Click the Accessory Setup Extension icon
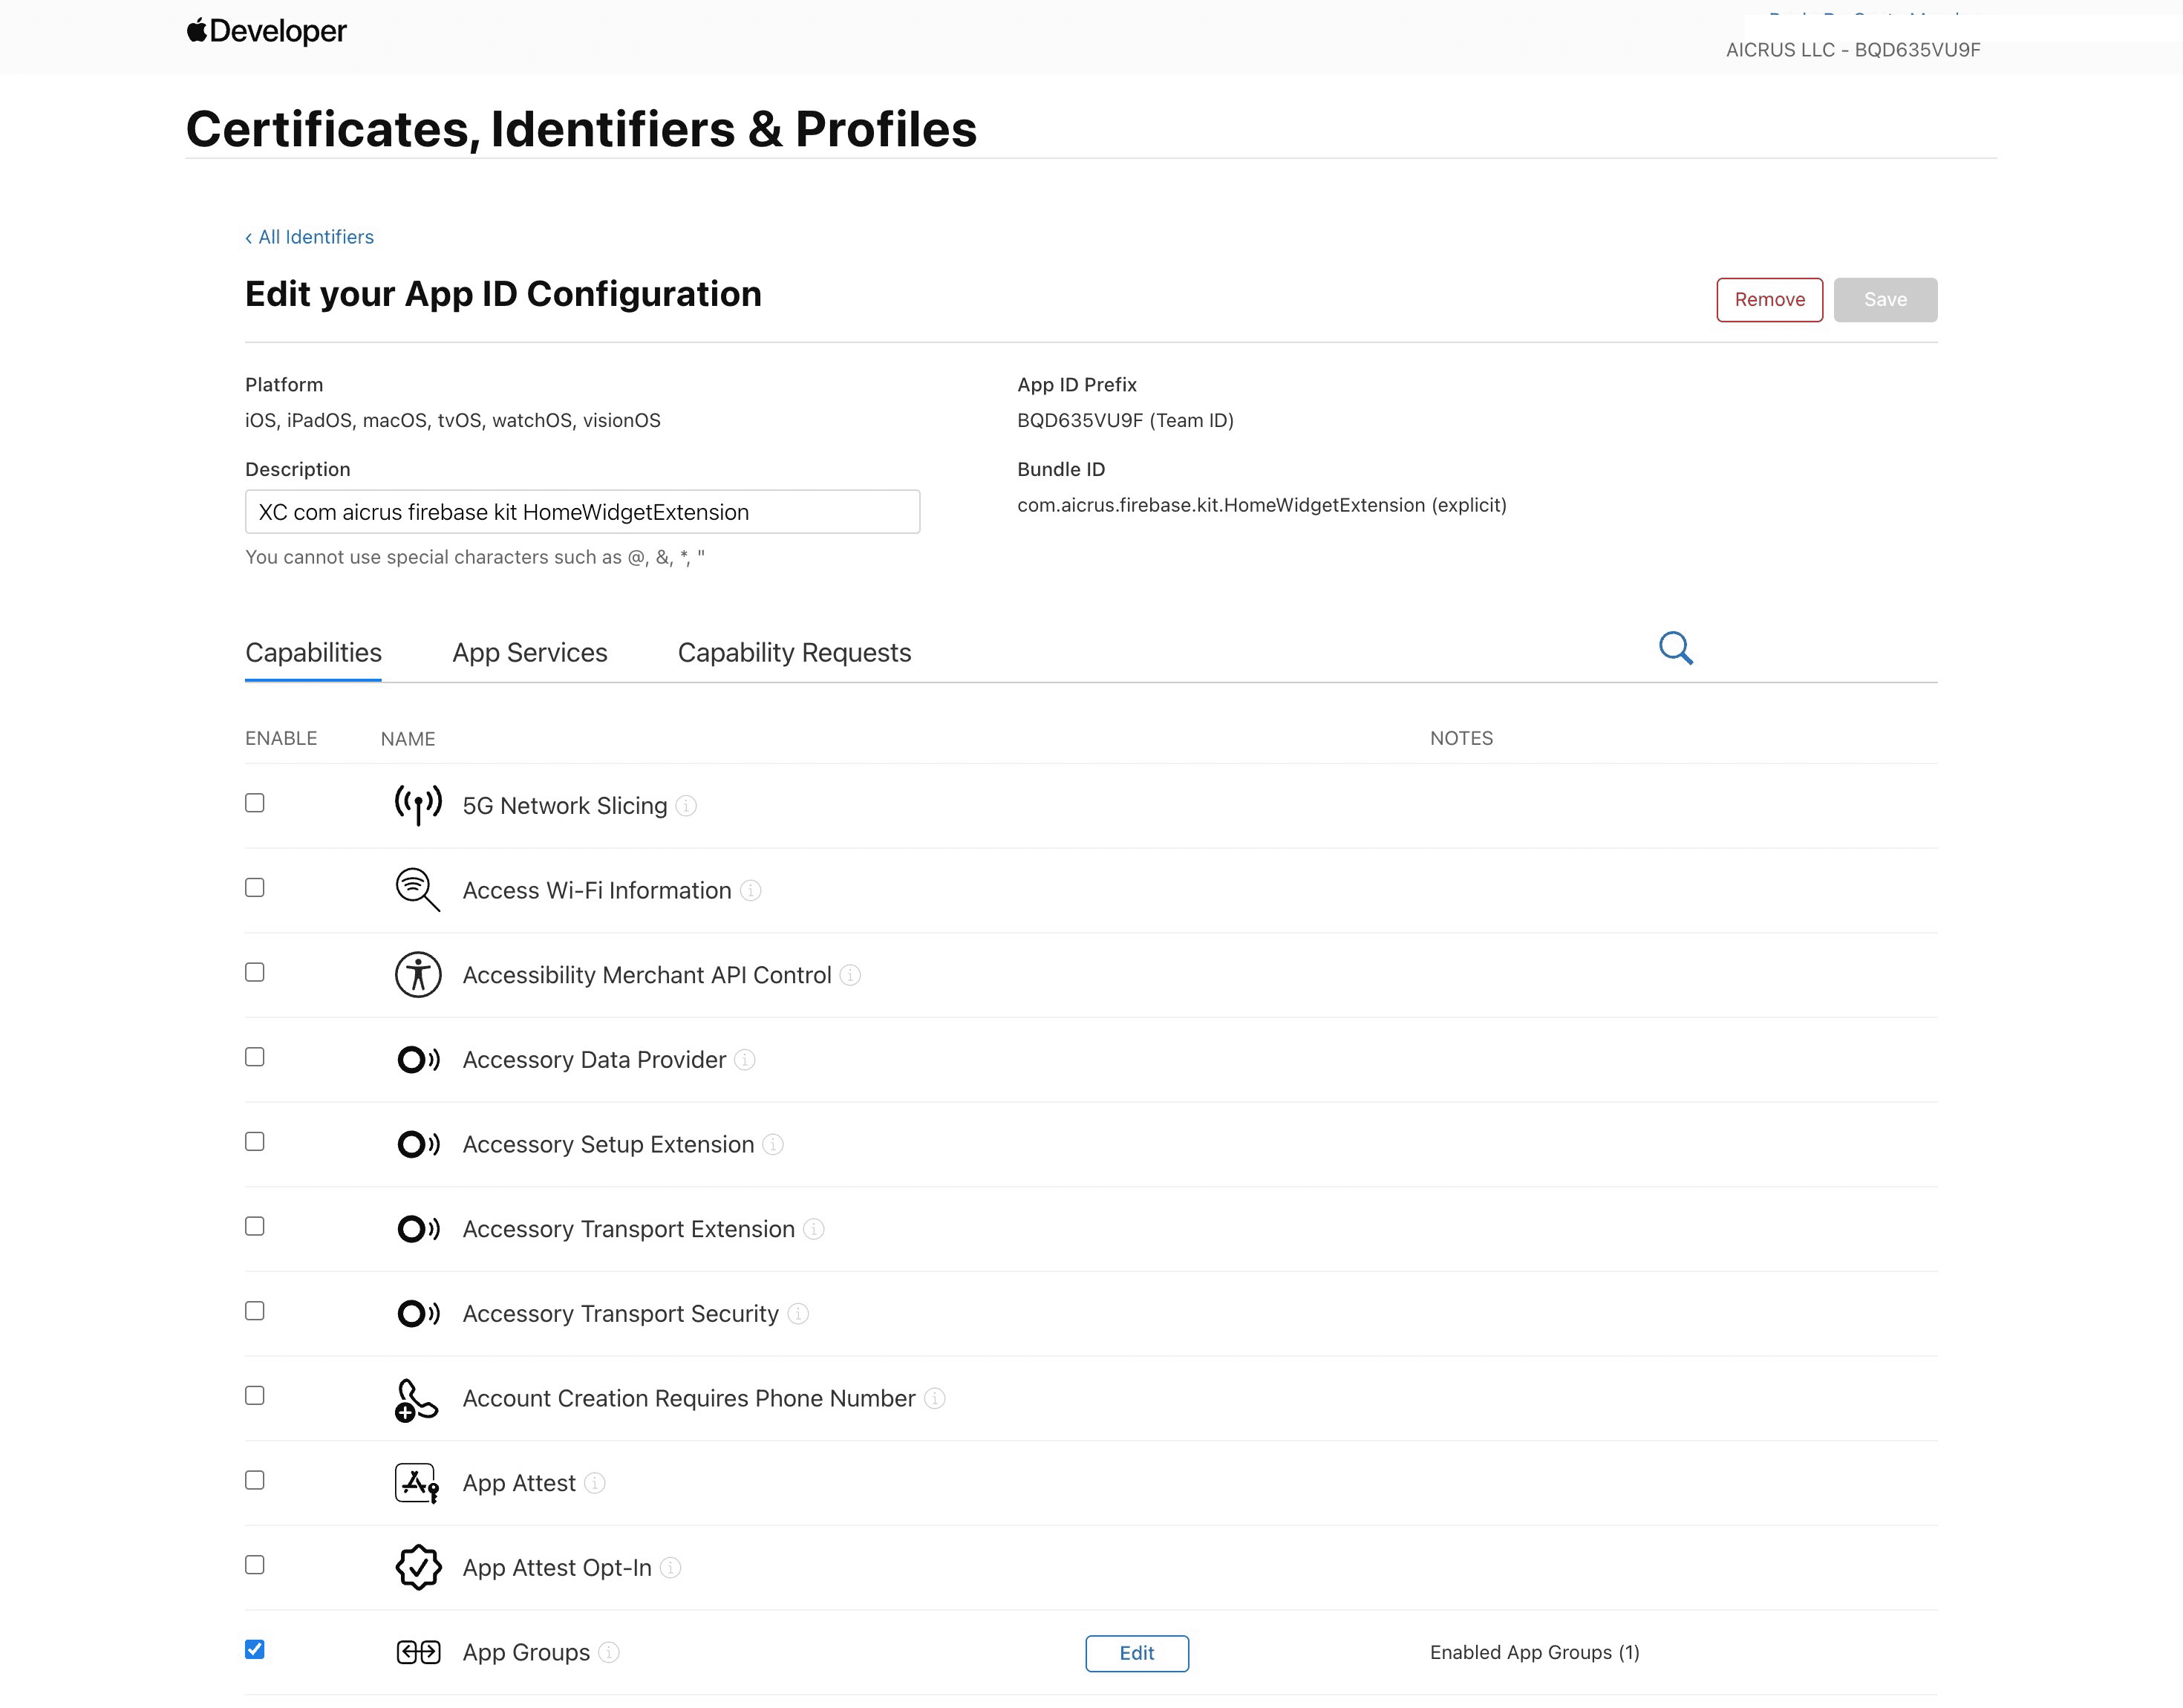The width and height of the screenshot is (2183, 1708). click(x=418, y=1144)
